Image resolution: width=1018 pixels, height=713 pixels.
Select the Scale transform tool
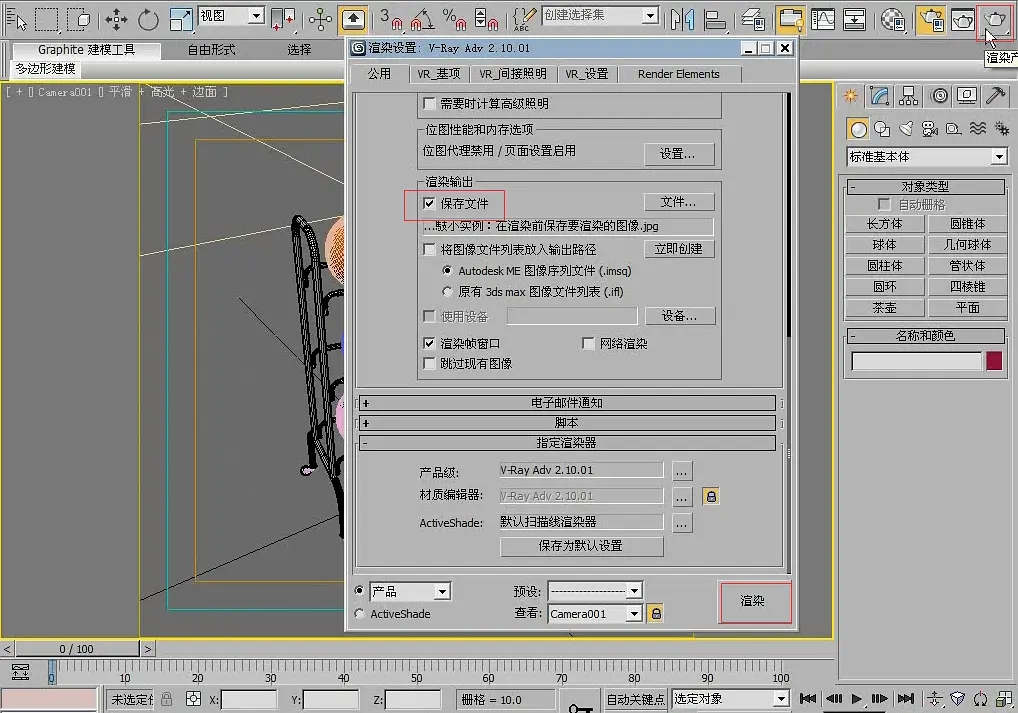pos(180,19)
